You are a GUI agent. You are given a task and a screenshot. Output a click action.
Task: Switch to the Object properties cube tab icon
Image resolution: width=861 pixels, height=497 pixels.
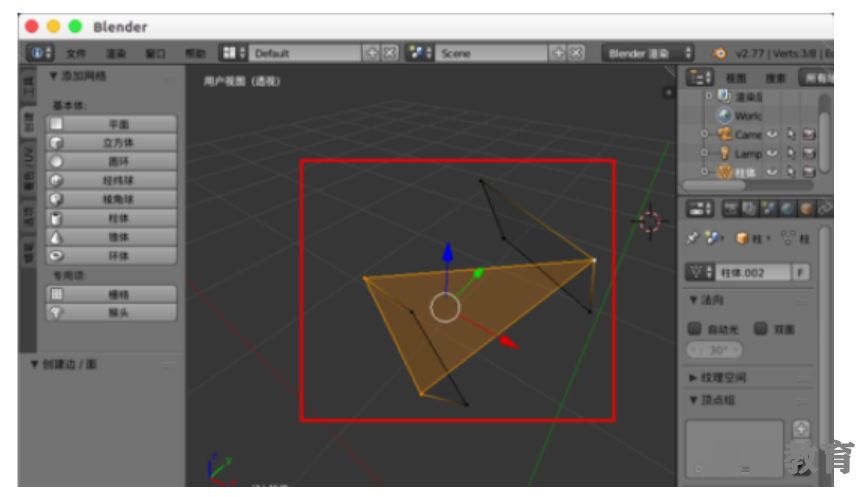[807, 209]
